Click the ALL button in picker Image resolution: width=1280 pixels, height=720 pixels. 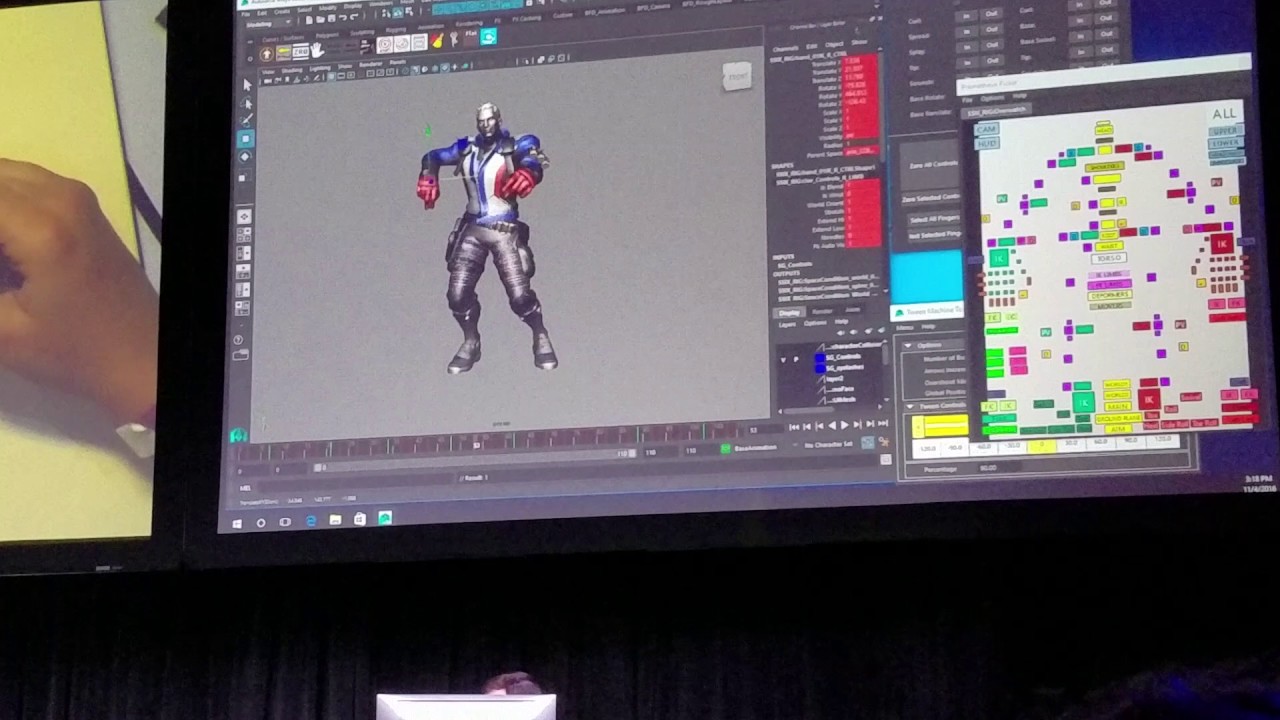[x=1224, y=114]
